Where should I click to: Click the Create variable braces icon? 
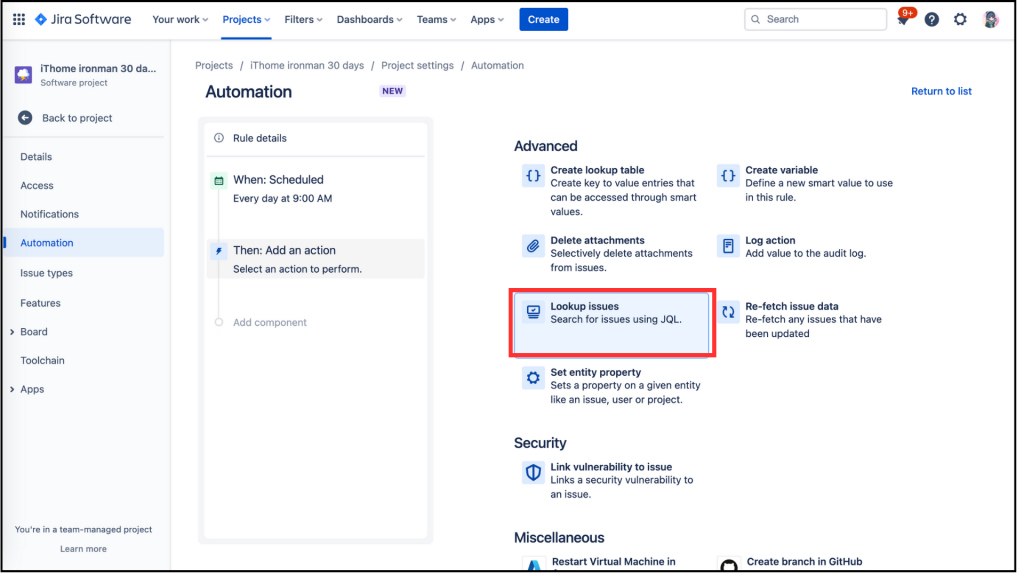pos(729,176)
